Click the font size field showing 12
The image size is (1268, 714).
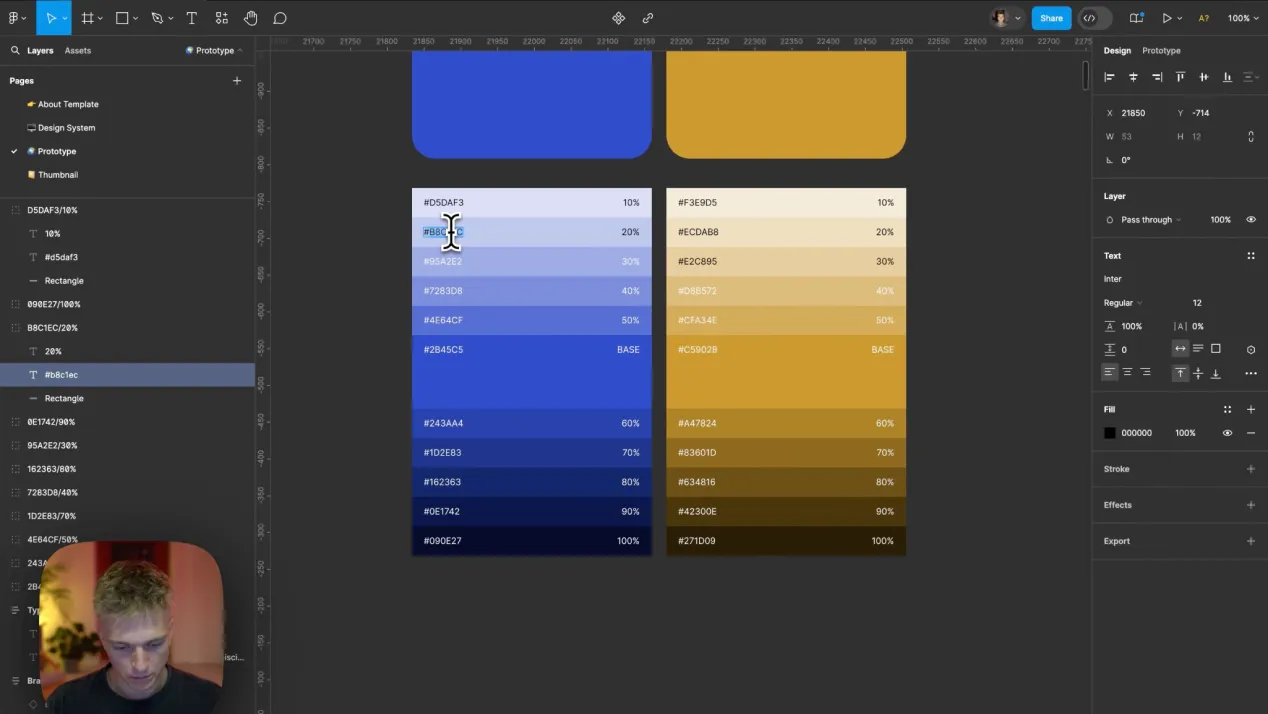[x=1197, y=303]
